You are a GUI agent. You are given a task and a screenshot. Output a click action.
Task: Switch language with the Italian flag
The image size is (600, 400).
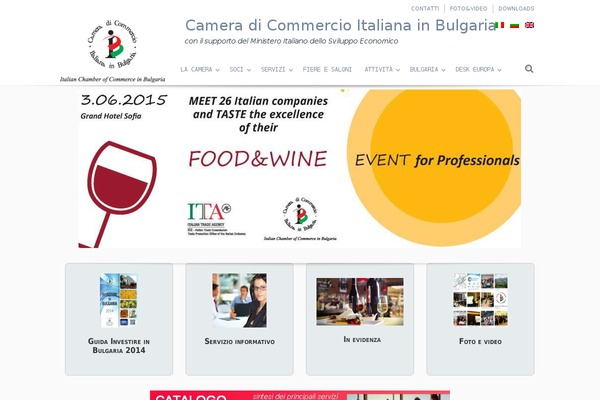(499, 25)
